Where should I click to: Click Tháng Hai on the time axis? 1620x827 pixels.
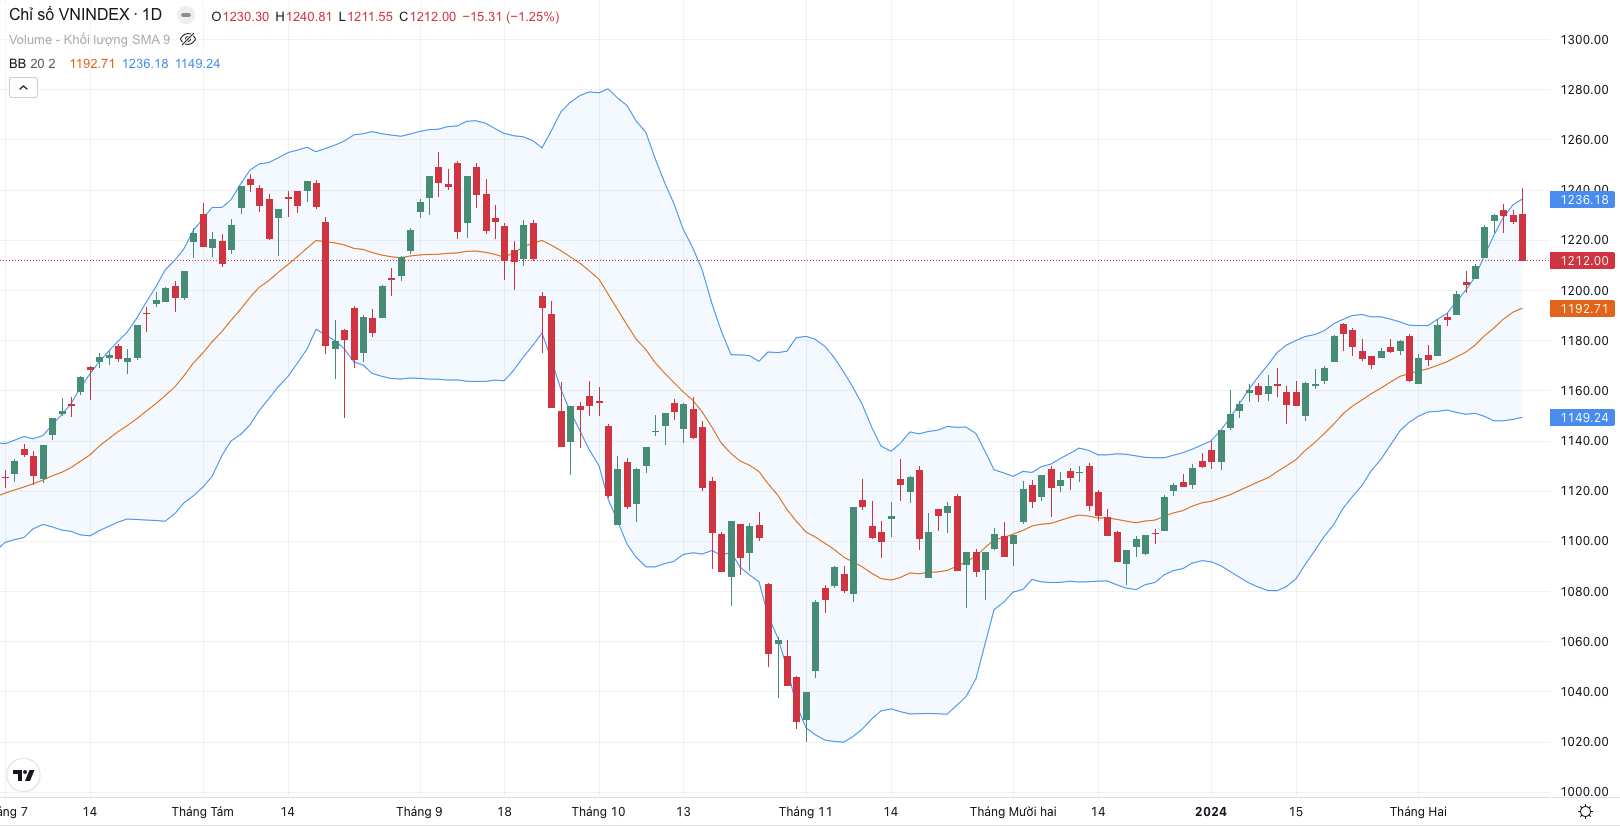coord(1418,812)
